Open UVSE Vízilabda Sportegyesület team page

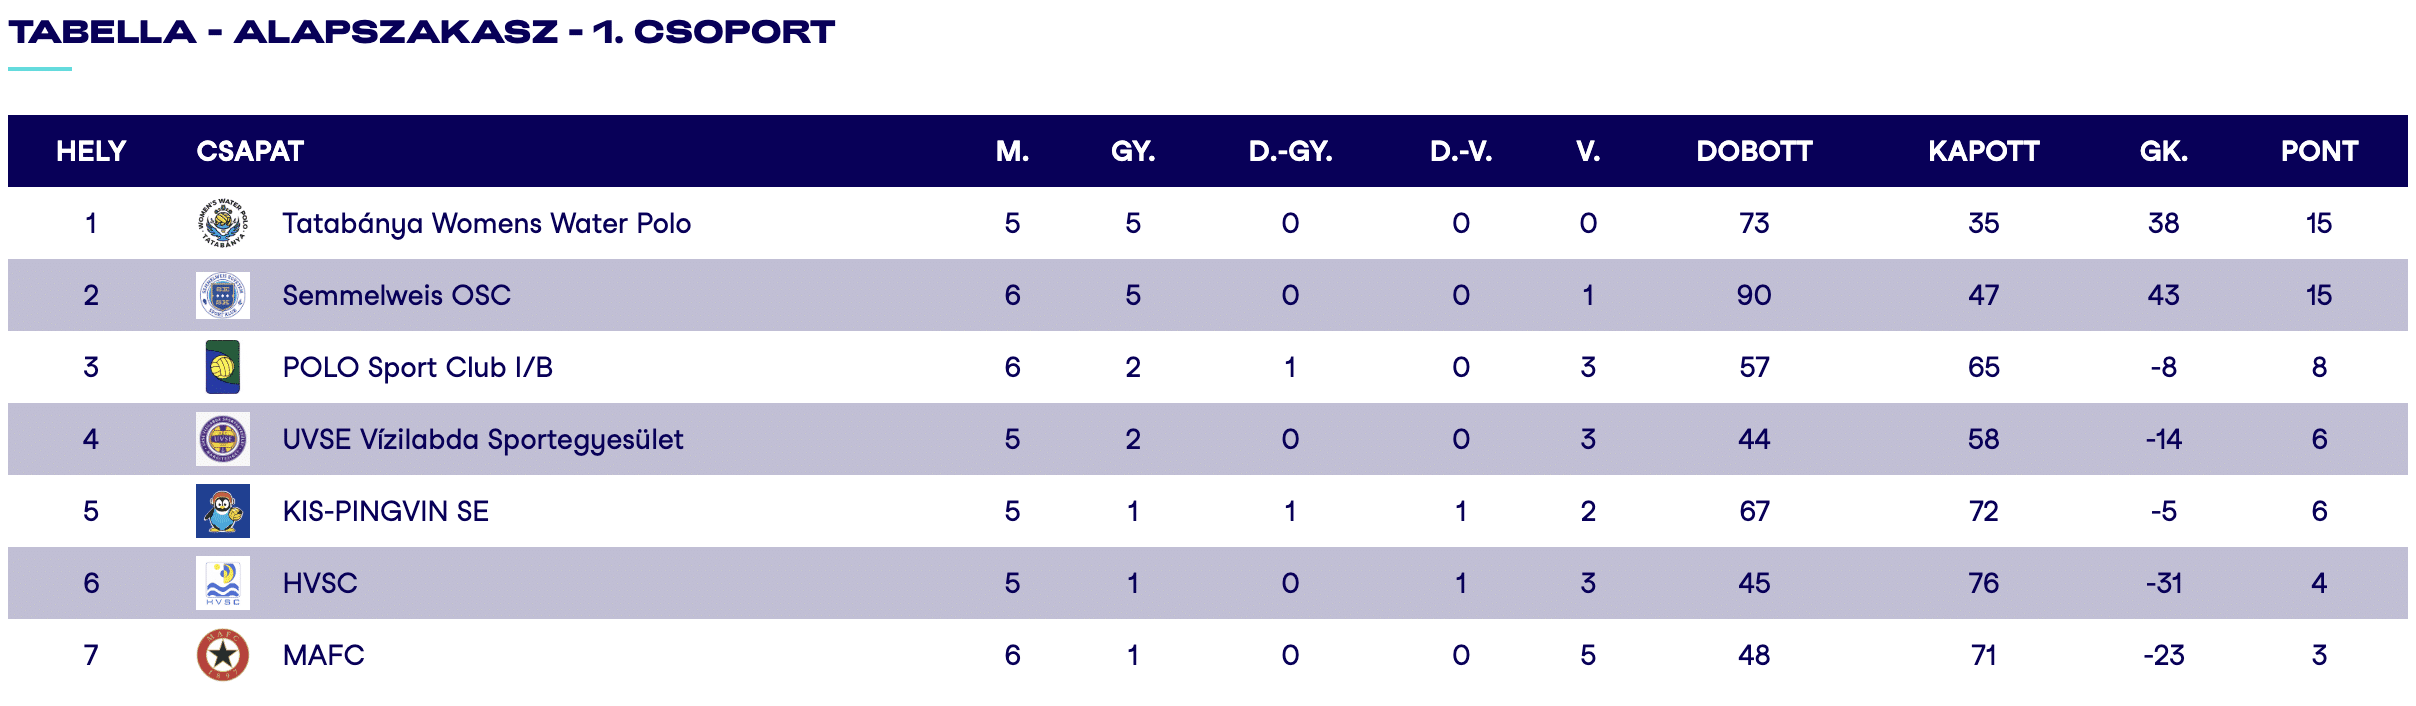tap(482, 439)
